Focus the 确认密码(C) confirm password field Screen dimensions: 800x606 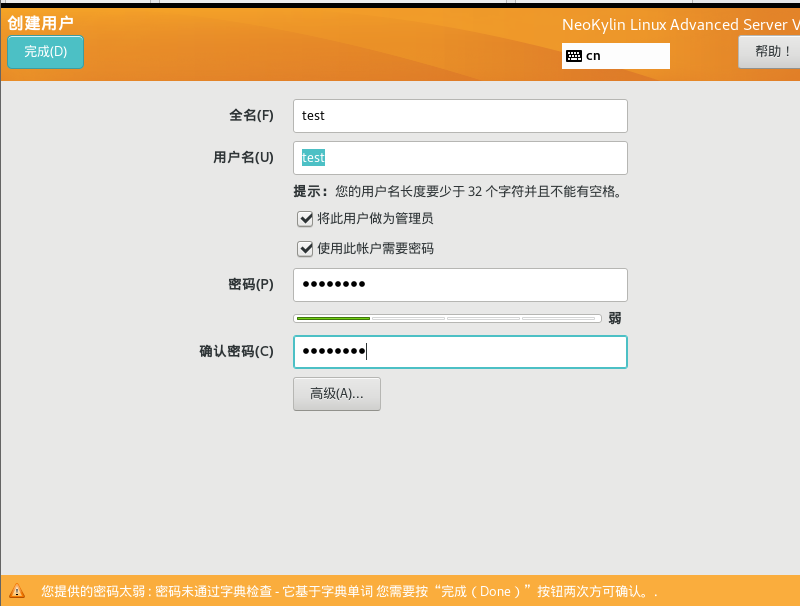pos(460,352)
